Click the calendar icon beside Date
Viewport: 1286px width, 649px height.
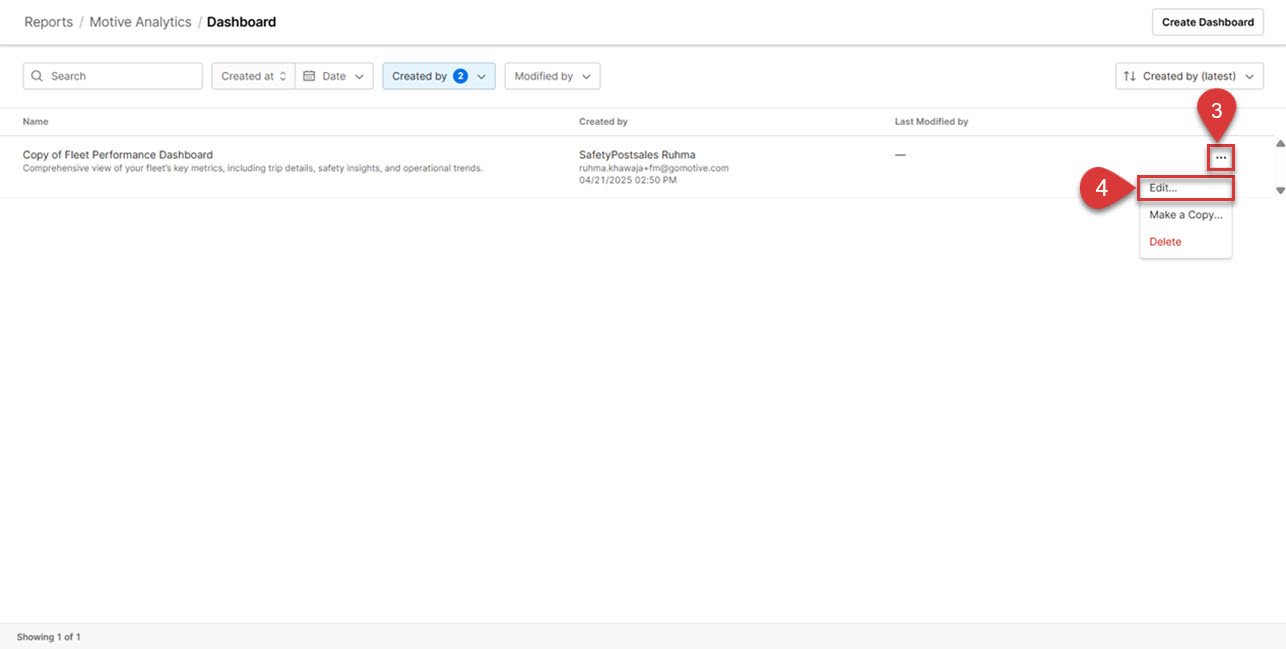coord(309,76)
